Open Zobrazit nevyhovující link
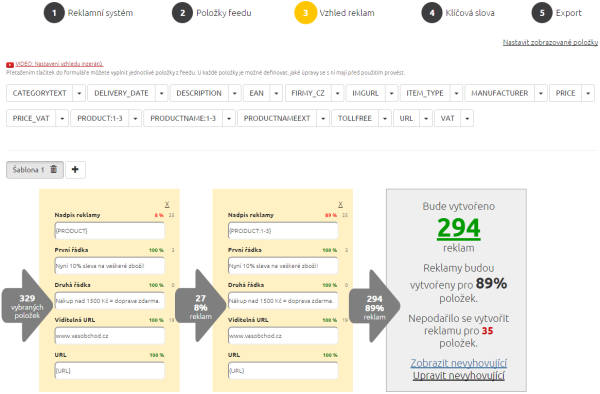Viewport: 600px width, 394px height. (459, 363)
